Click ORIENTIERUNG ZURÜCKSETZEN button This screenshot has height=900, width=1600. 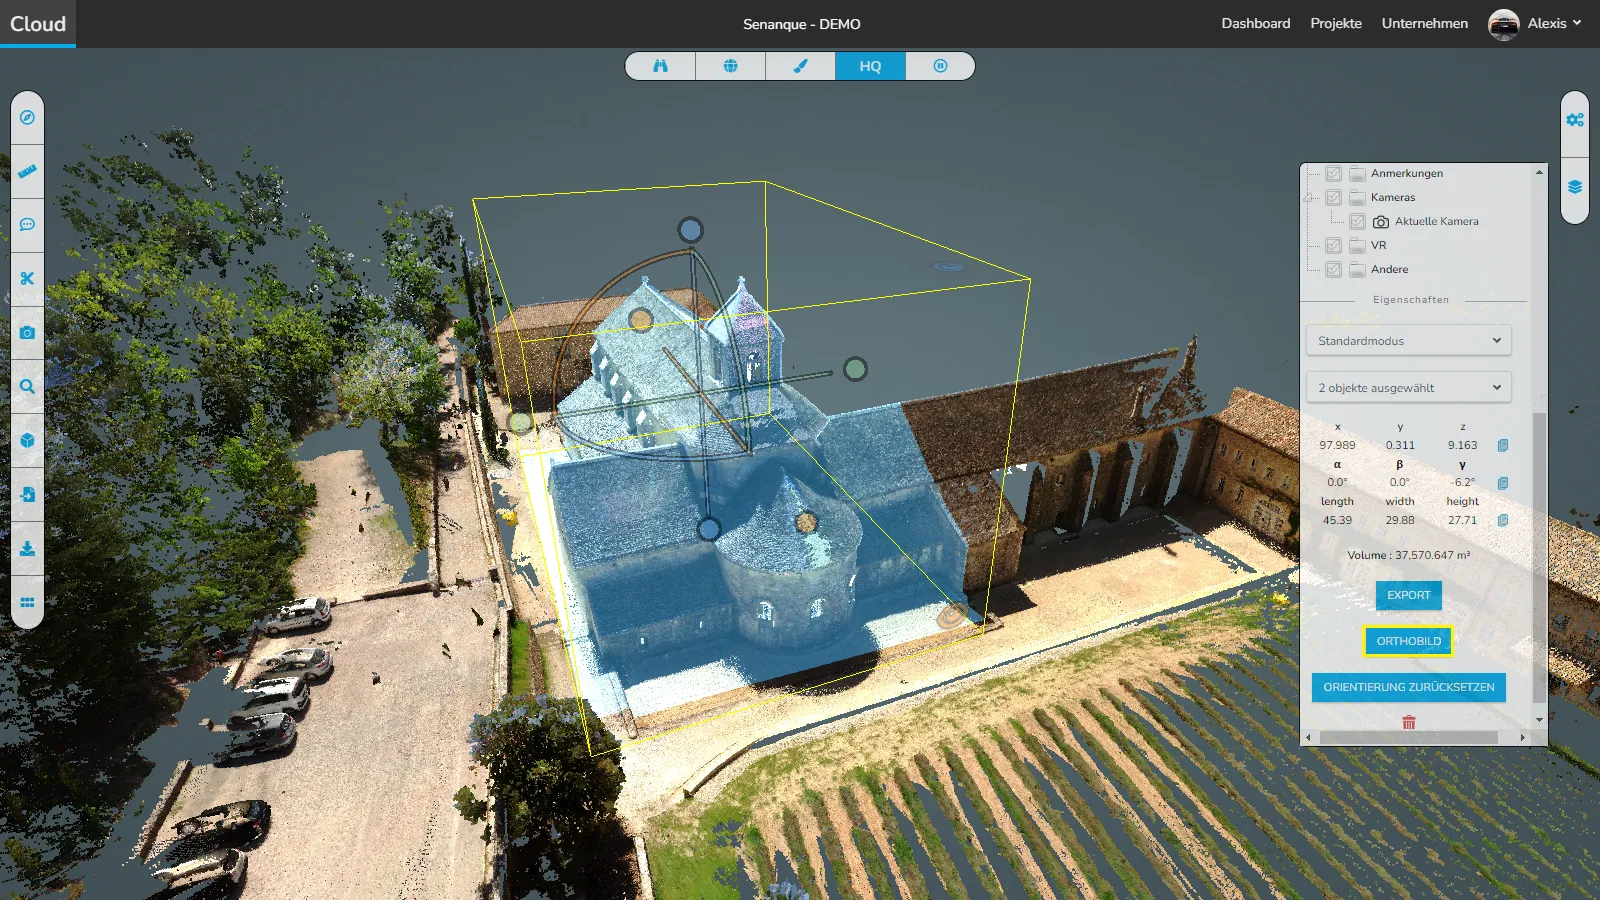pos(1409,687)
